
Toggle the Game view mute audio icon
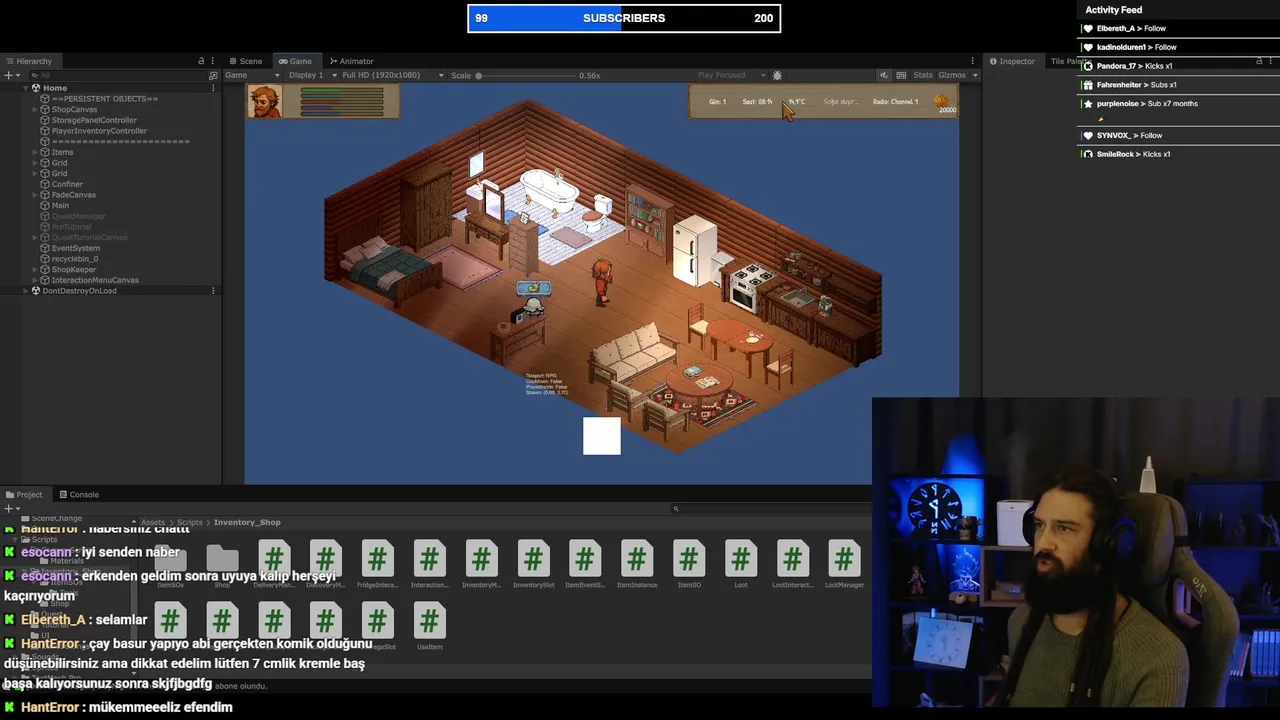pyautogui.click(x=884, y=75)
